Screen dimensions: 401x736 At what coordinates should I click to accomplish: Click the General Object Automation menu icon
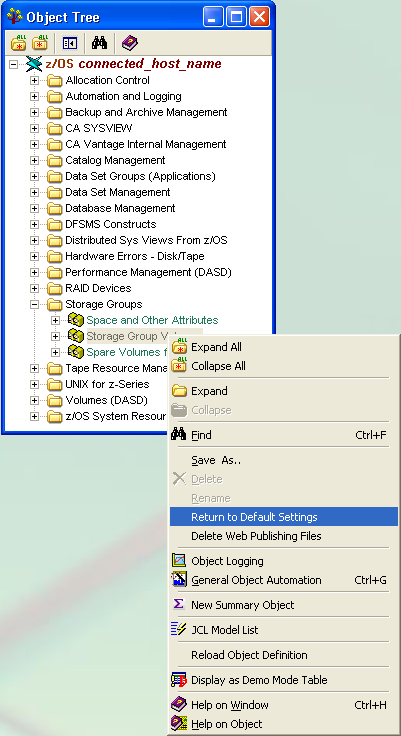(179, 580)
